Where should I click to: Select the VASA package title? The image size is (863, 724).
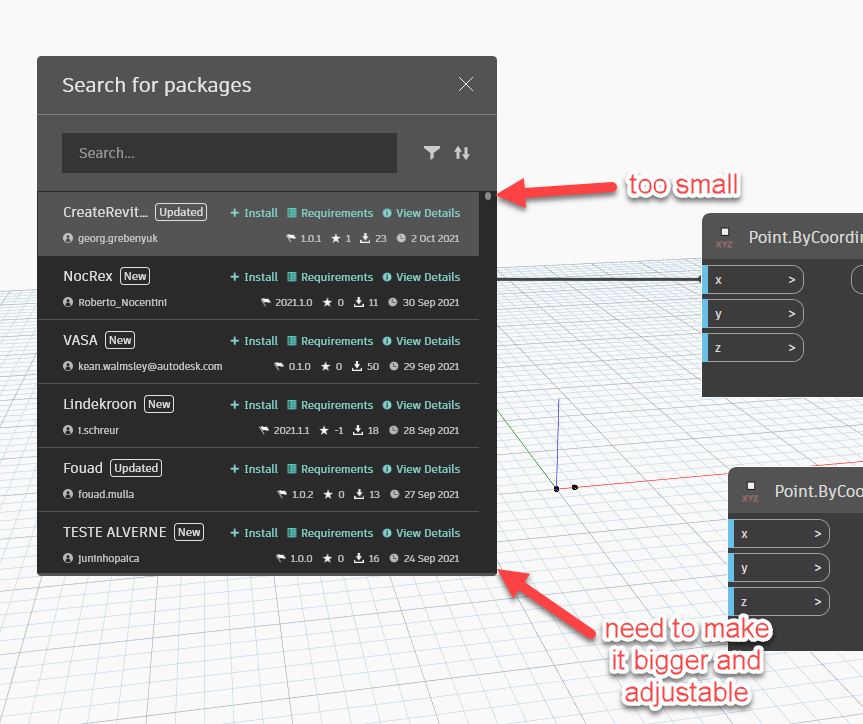tap(80, 340)
